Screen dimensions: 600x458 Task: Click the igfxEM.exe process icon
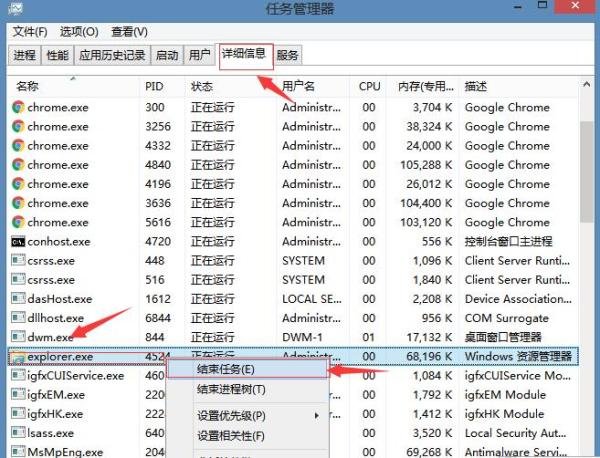[x=18, y=394]
